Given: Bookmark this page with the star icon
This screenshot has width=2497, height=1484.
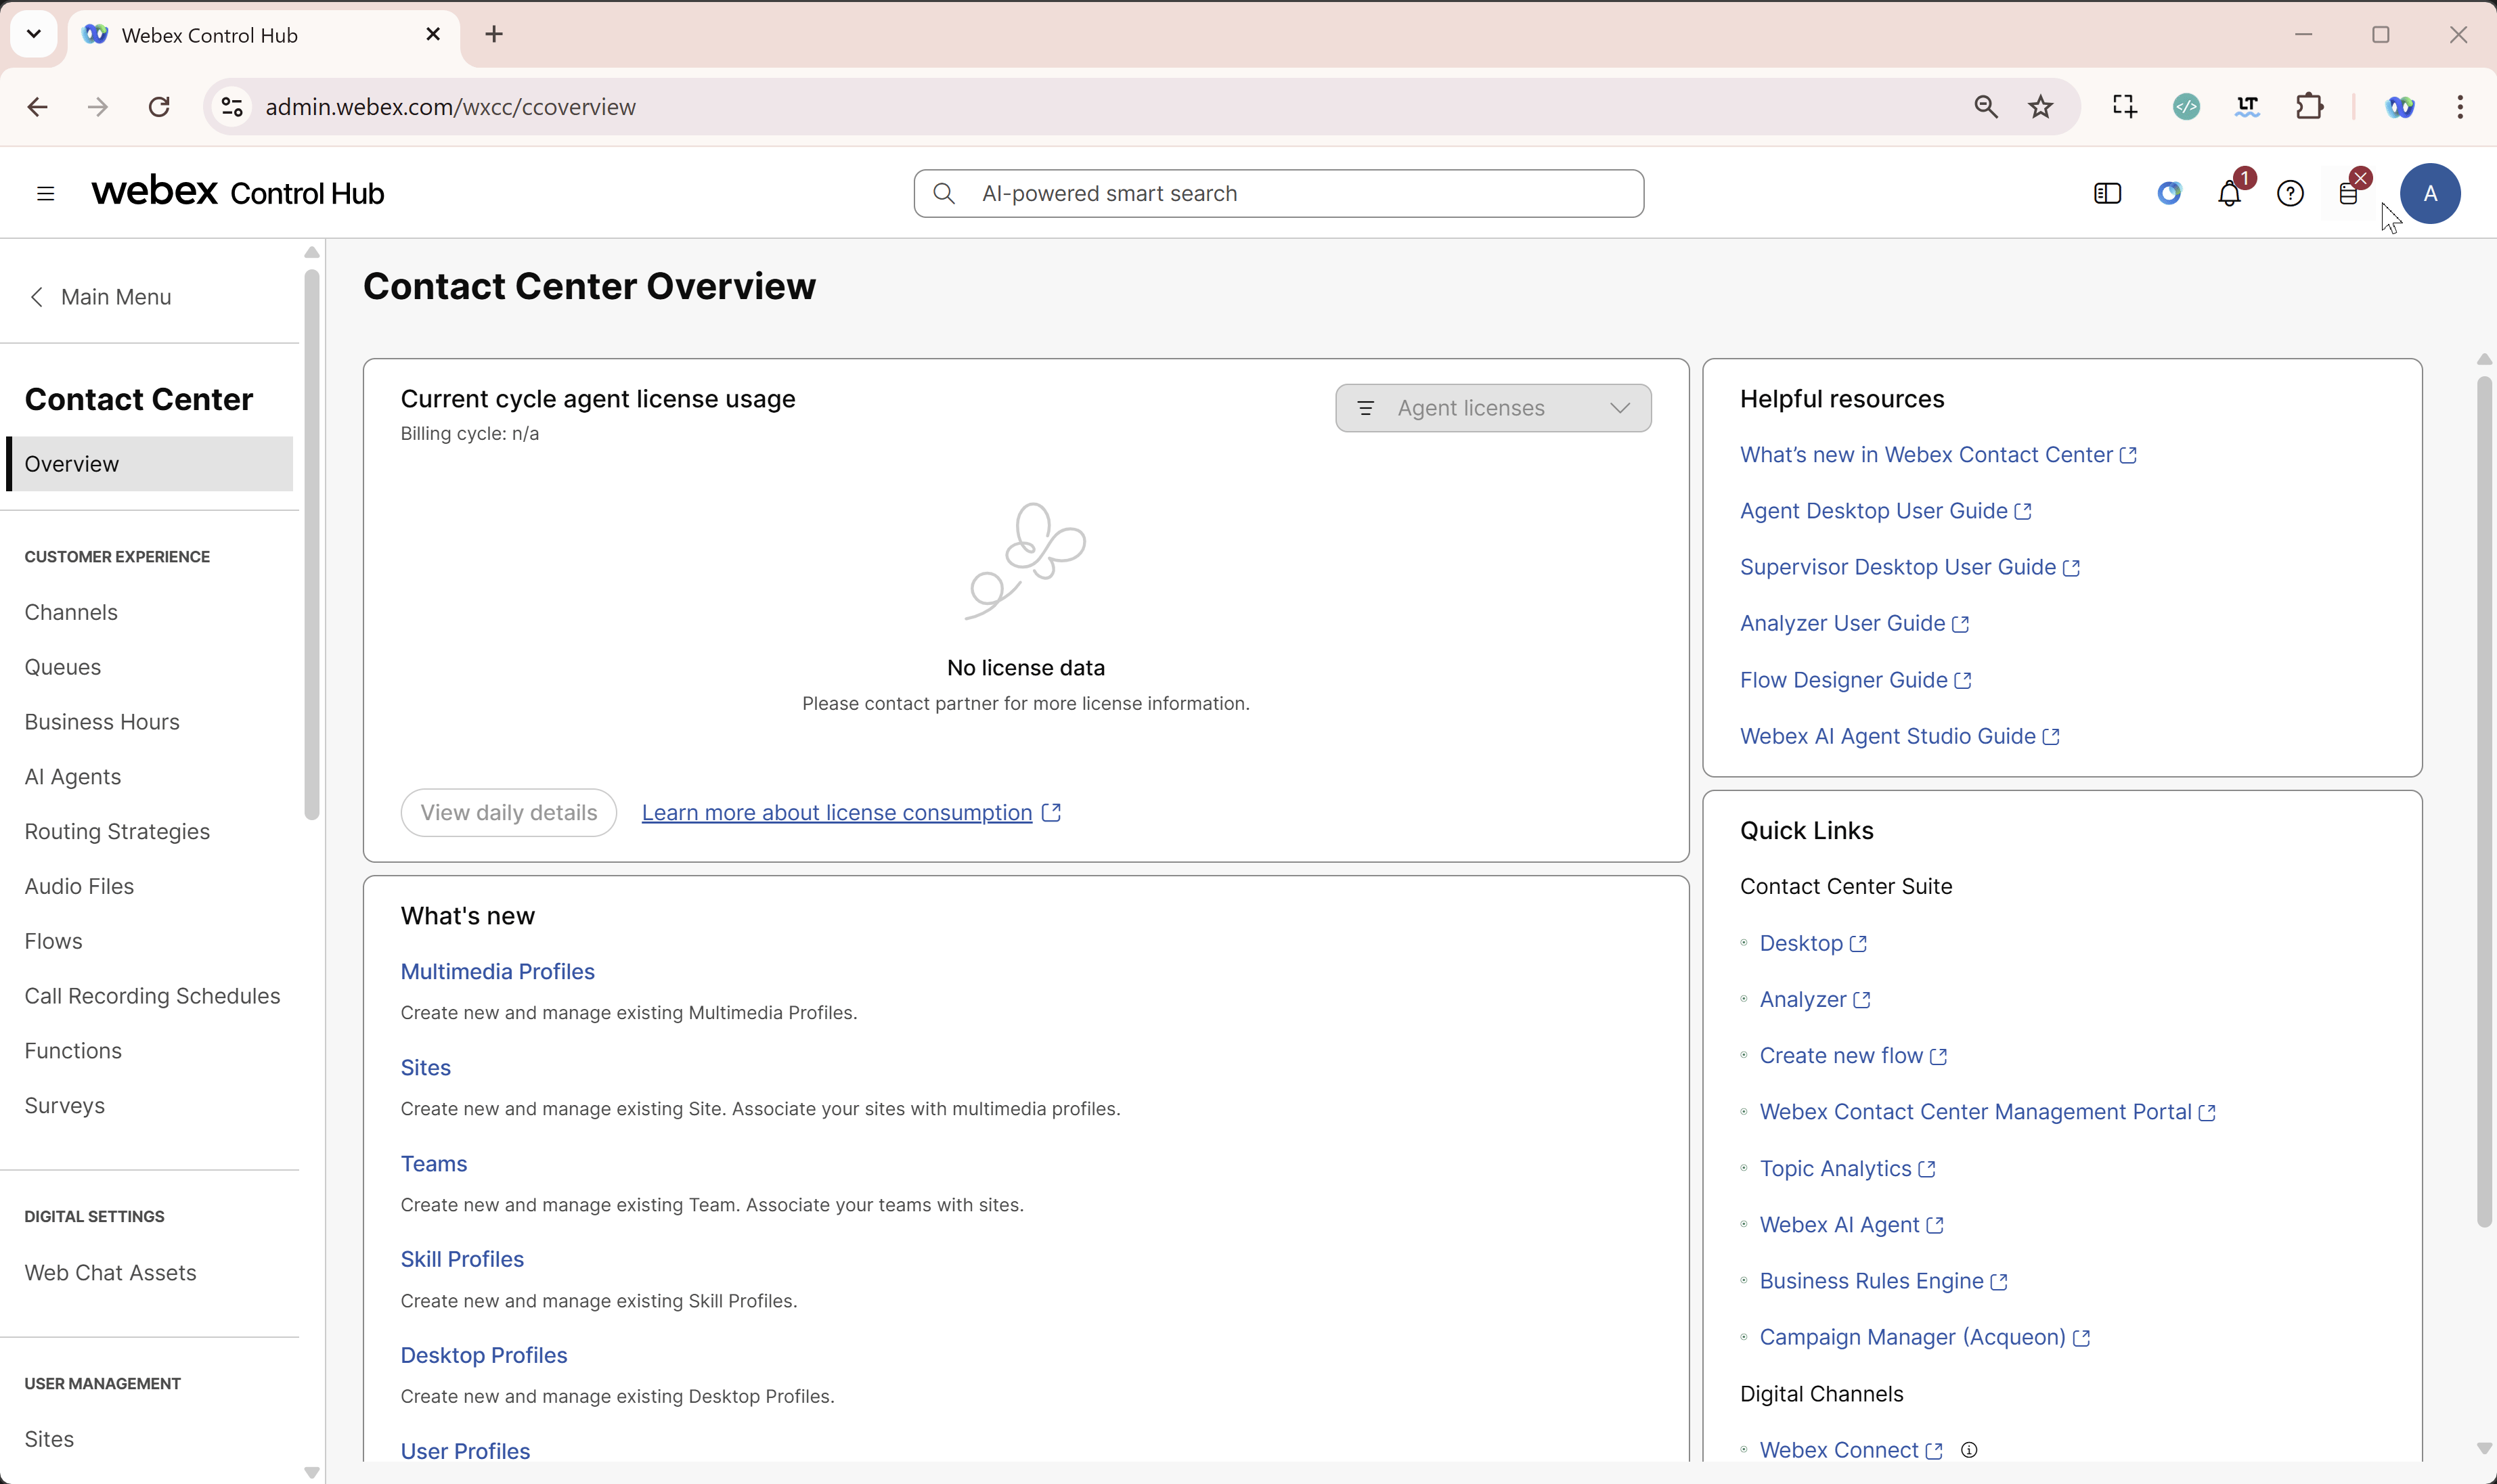Looking at the screenshot, I should [x=2041, y=106].
